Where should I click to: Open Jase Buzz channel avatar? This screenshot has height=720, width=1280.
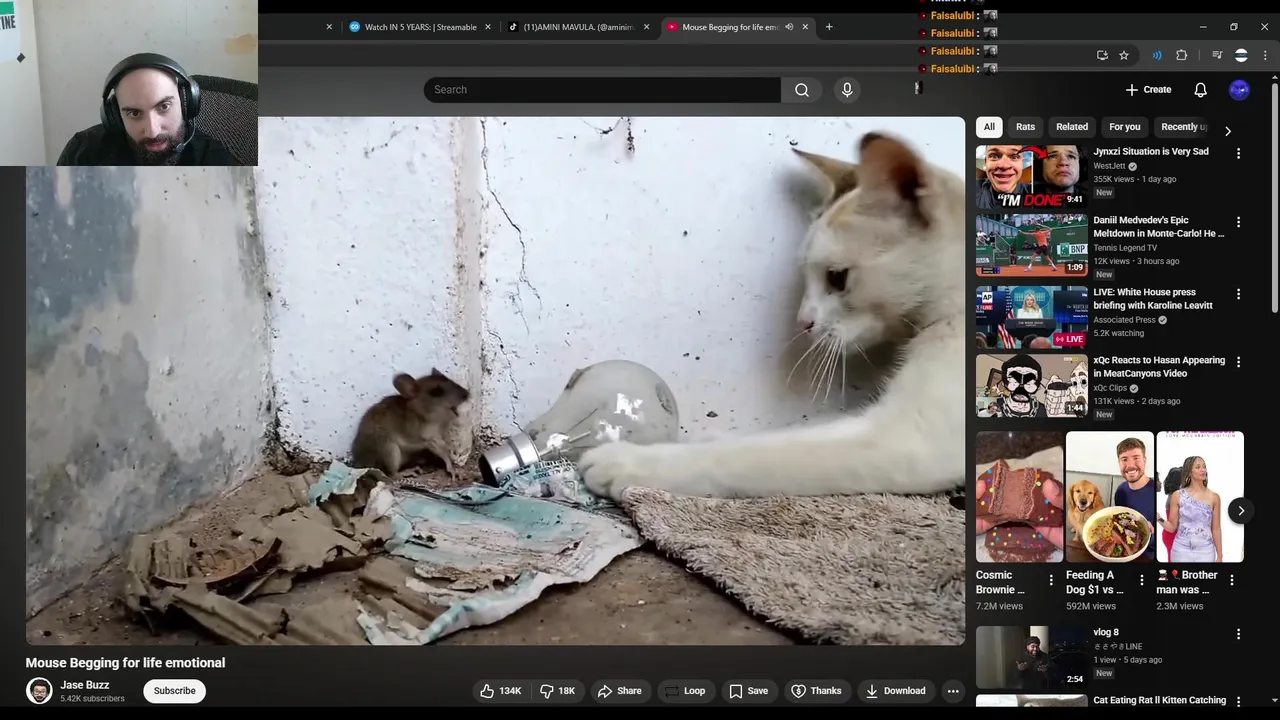coord(39,691)
